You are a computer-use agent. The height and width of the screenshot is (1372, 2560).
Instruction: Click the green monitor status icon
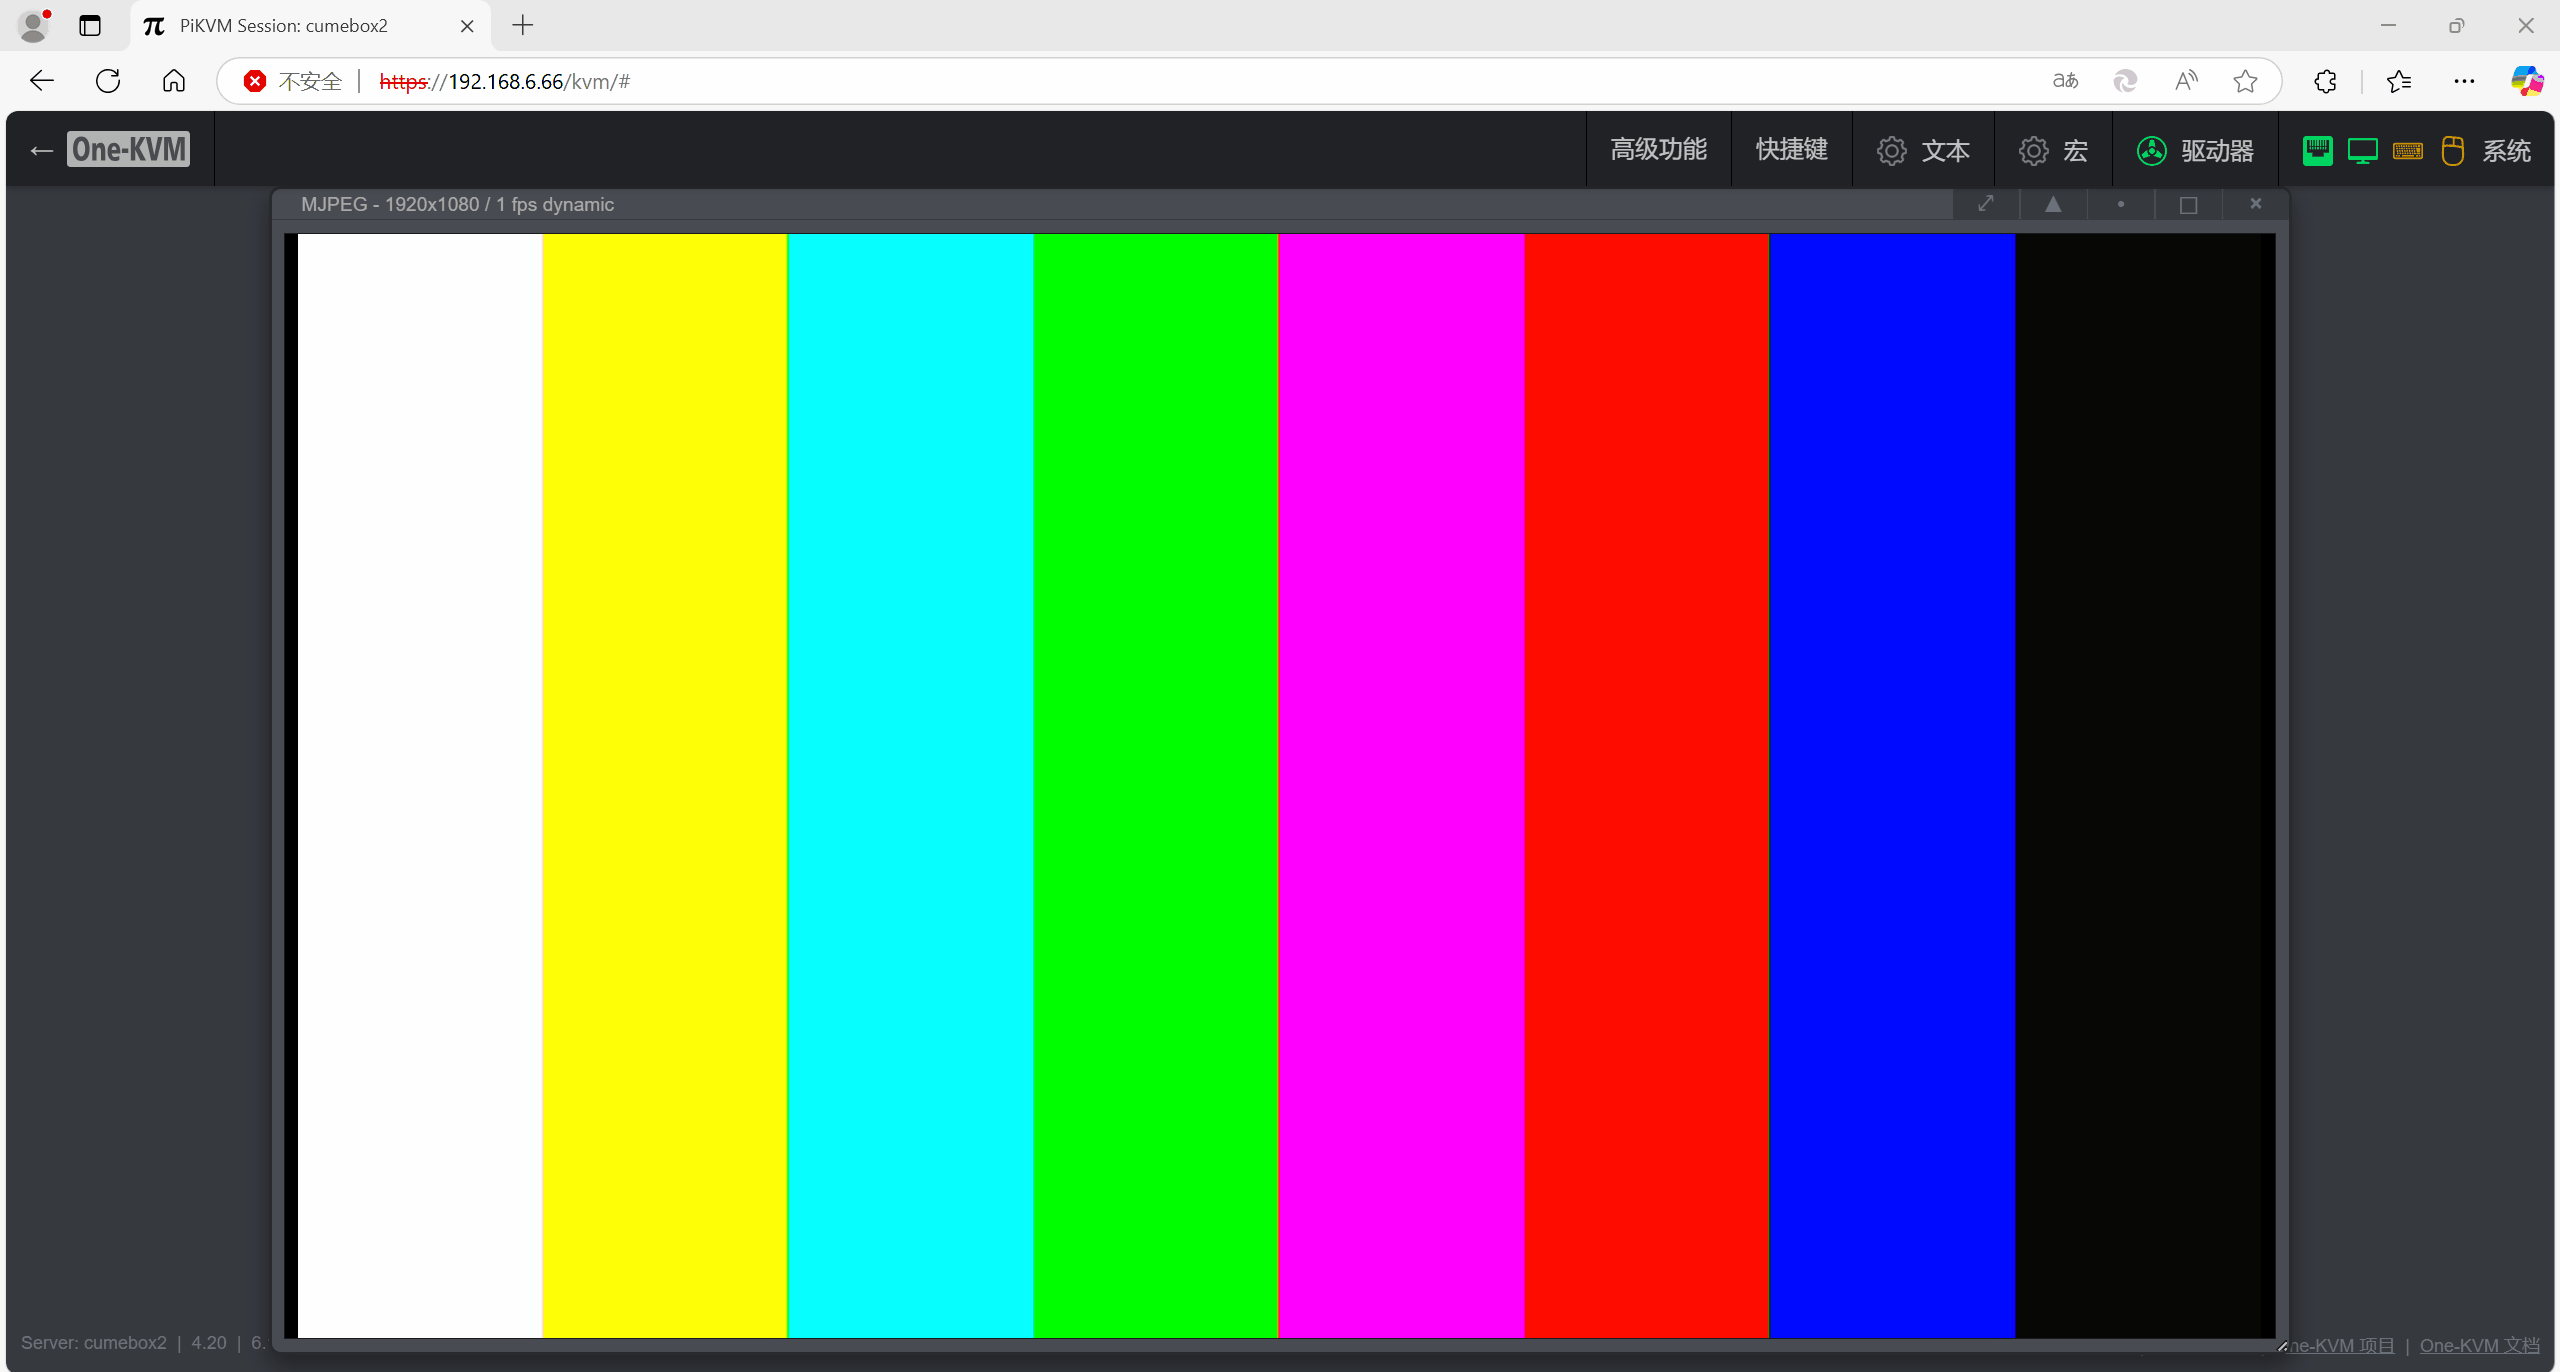click(x=2362, y=151)
